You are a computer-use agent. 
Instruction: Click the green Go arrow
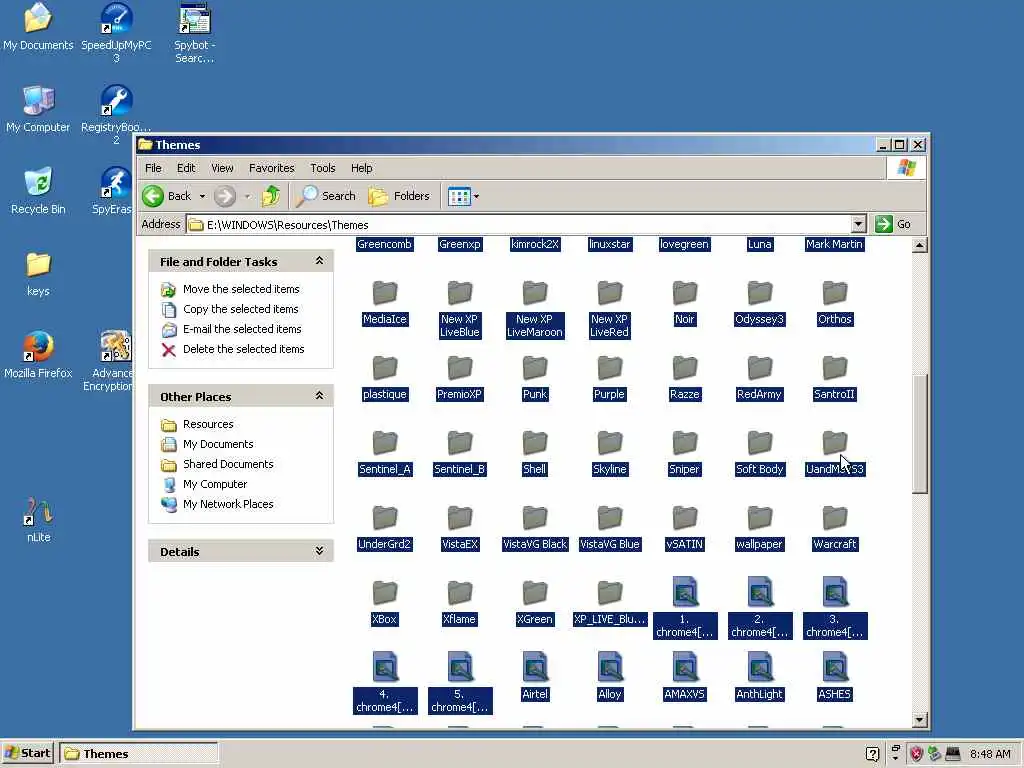(884, 224)
